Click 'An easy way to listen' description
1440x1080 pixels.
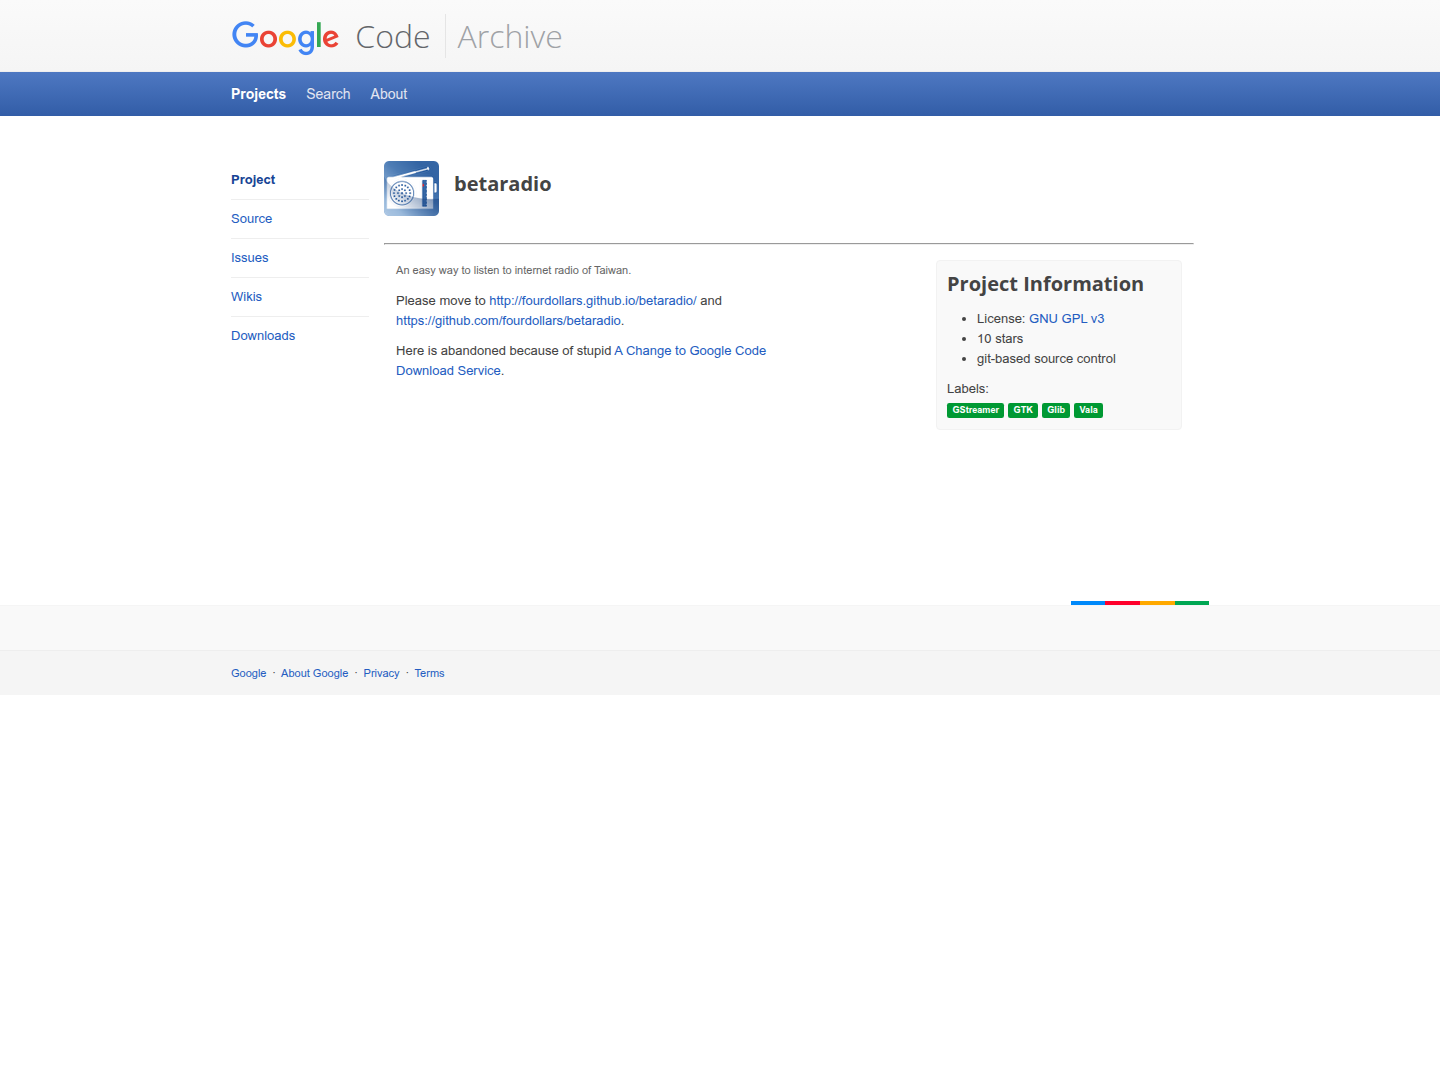[x=513, y=271]
